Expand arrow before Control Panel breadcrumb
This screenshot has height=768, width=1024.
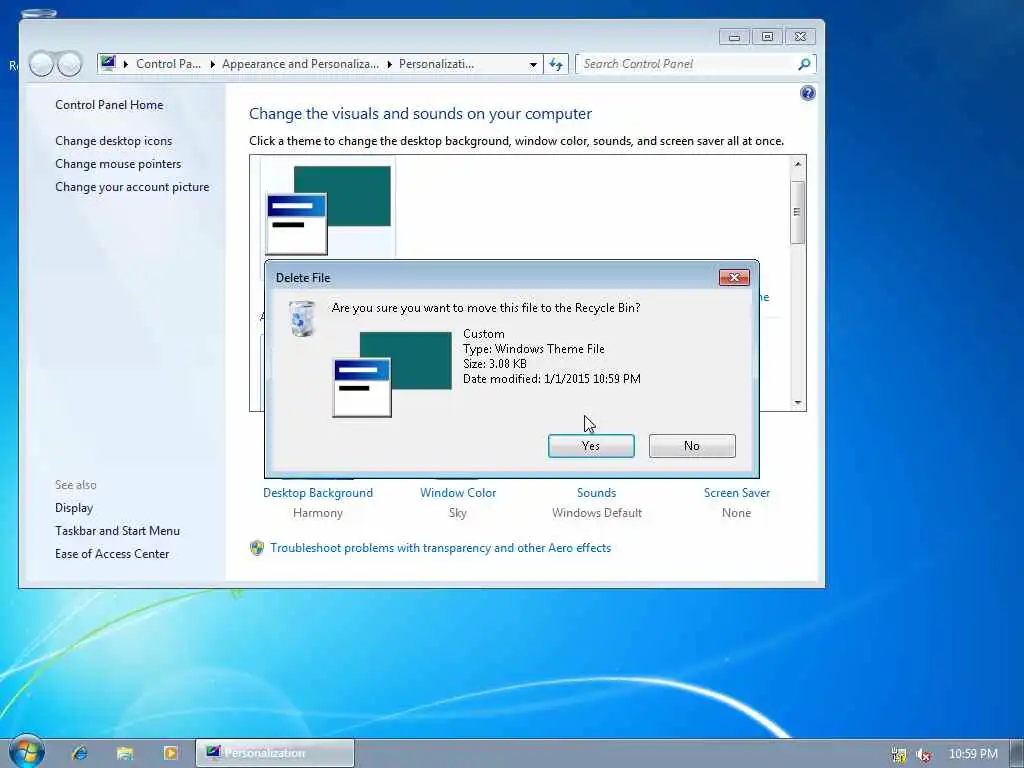(125, 64)
